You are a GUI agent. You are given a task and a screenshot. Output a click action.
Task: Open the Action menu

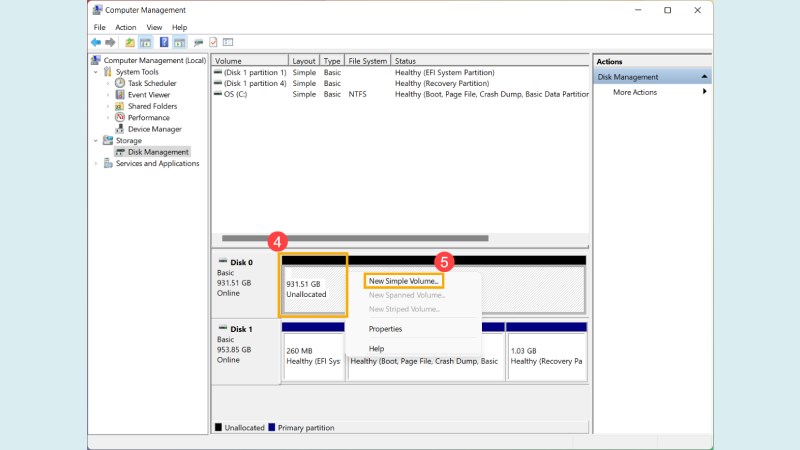pyautogui.click(x=125, y=27)
